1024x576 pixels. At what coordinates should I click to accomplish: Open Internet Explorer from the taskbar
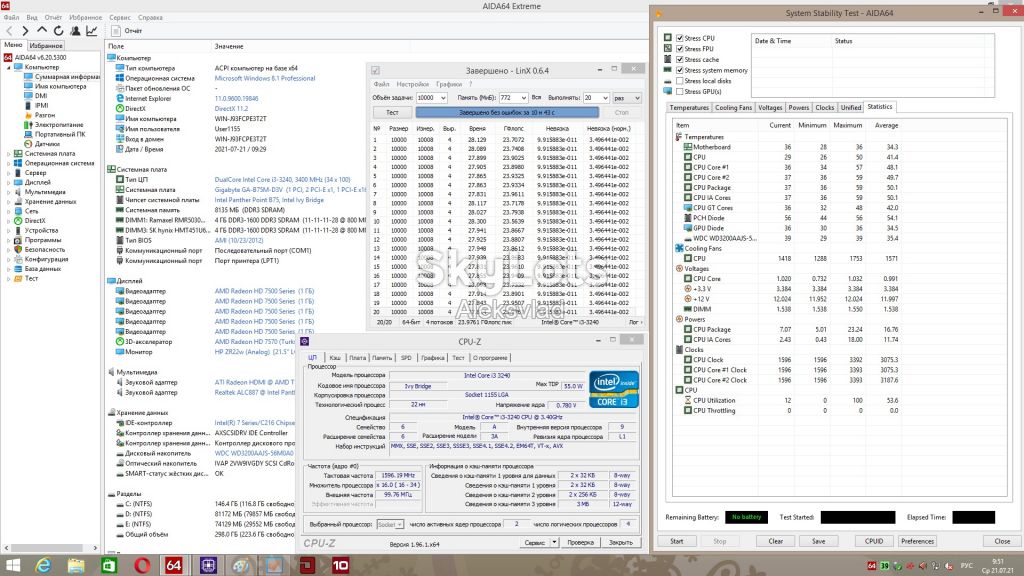(x=43, y=565)
